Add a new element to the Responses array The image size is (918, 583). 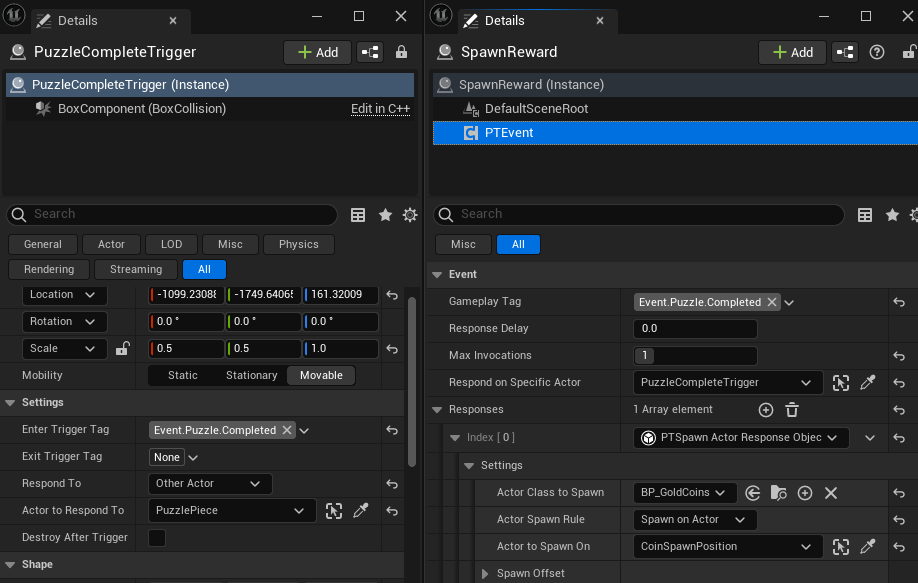click(764, 410)
